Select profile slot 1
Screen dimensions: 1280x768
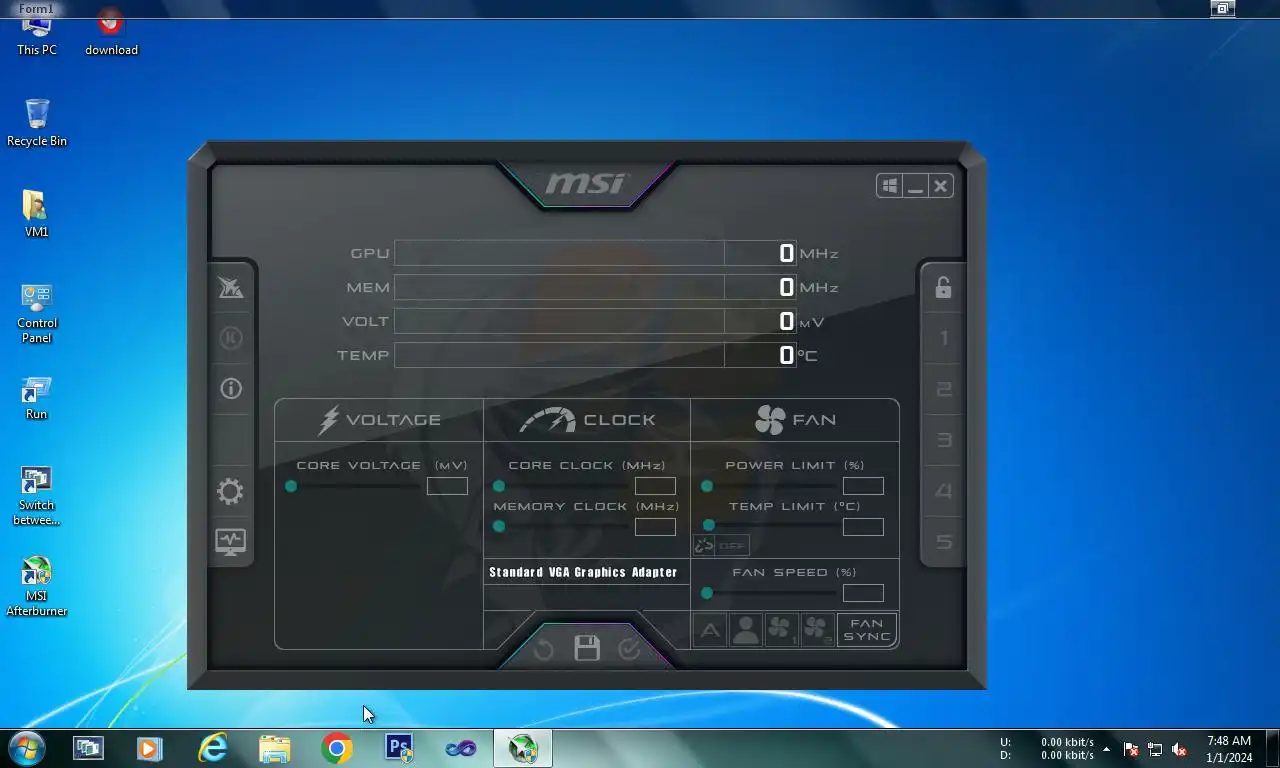pos(943,338)
